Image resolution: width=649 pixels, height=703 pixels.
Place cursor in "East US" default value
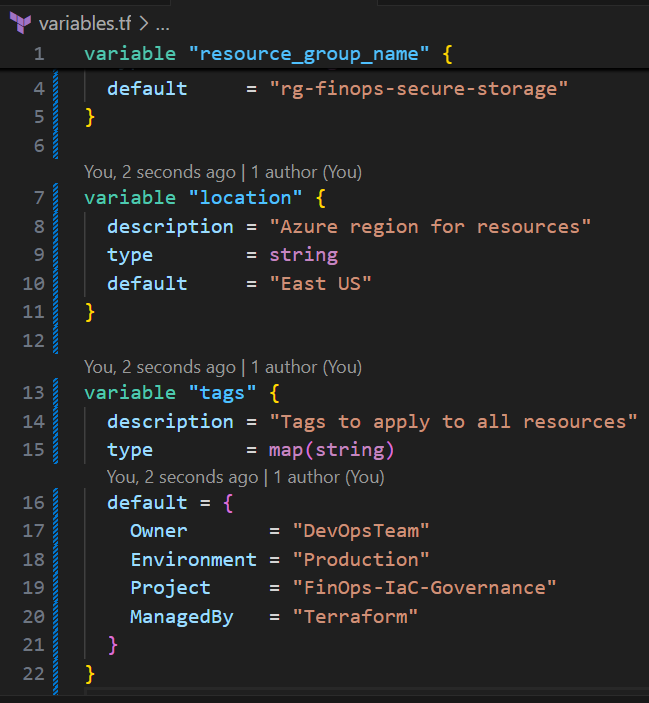coord(320,283)
